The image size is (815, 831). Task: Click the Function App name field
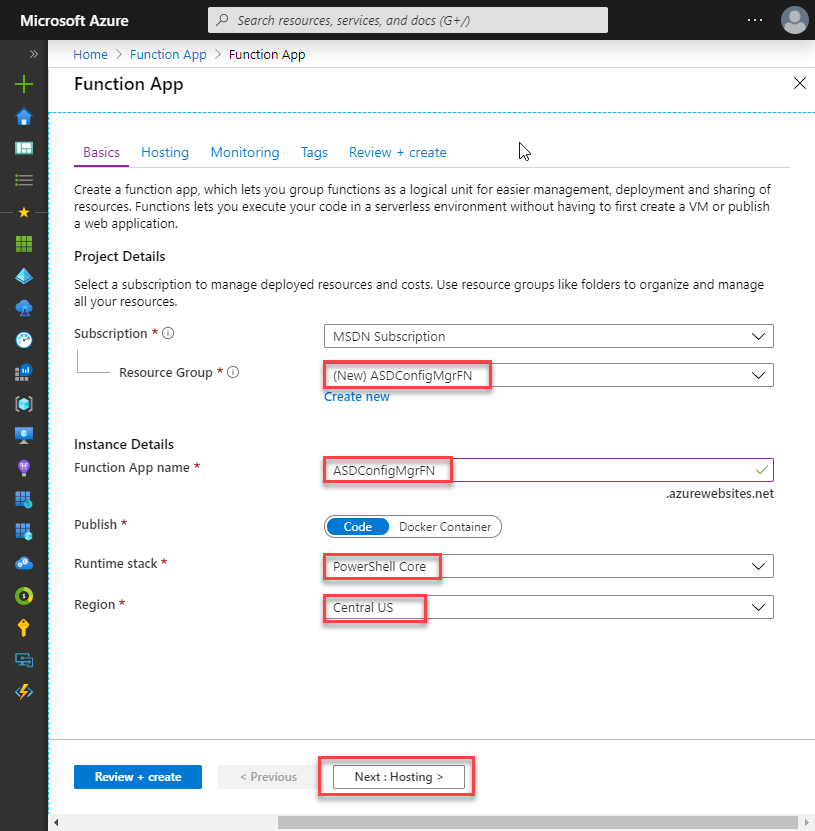548,470
